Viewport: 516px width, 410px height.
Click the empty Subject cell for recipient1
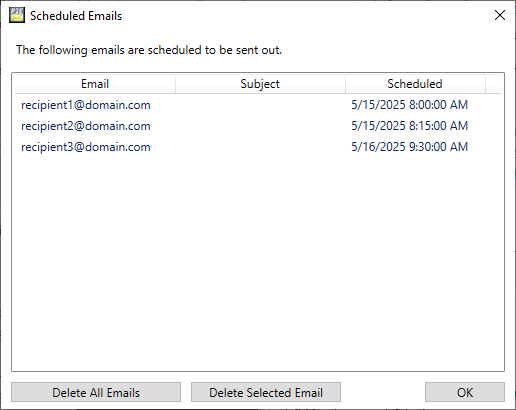(x=260, y=105)
